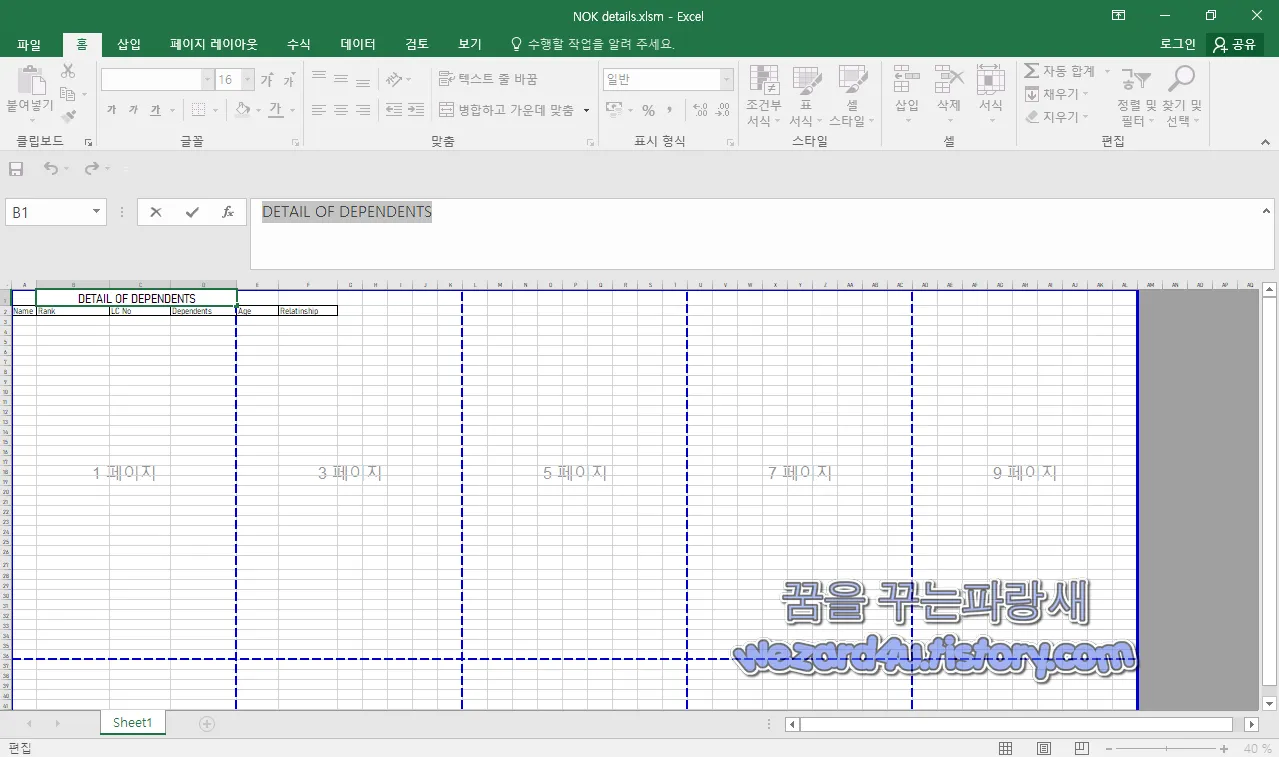Click the decrease decimal icon
The width and height of the screenshot is (1279, 757).
pos(722,110)
